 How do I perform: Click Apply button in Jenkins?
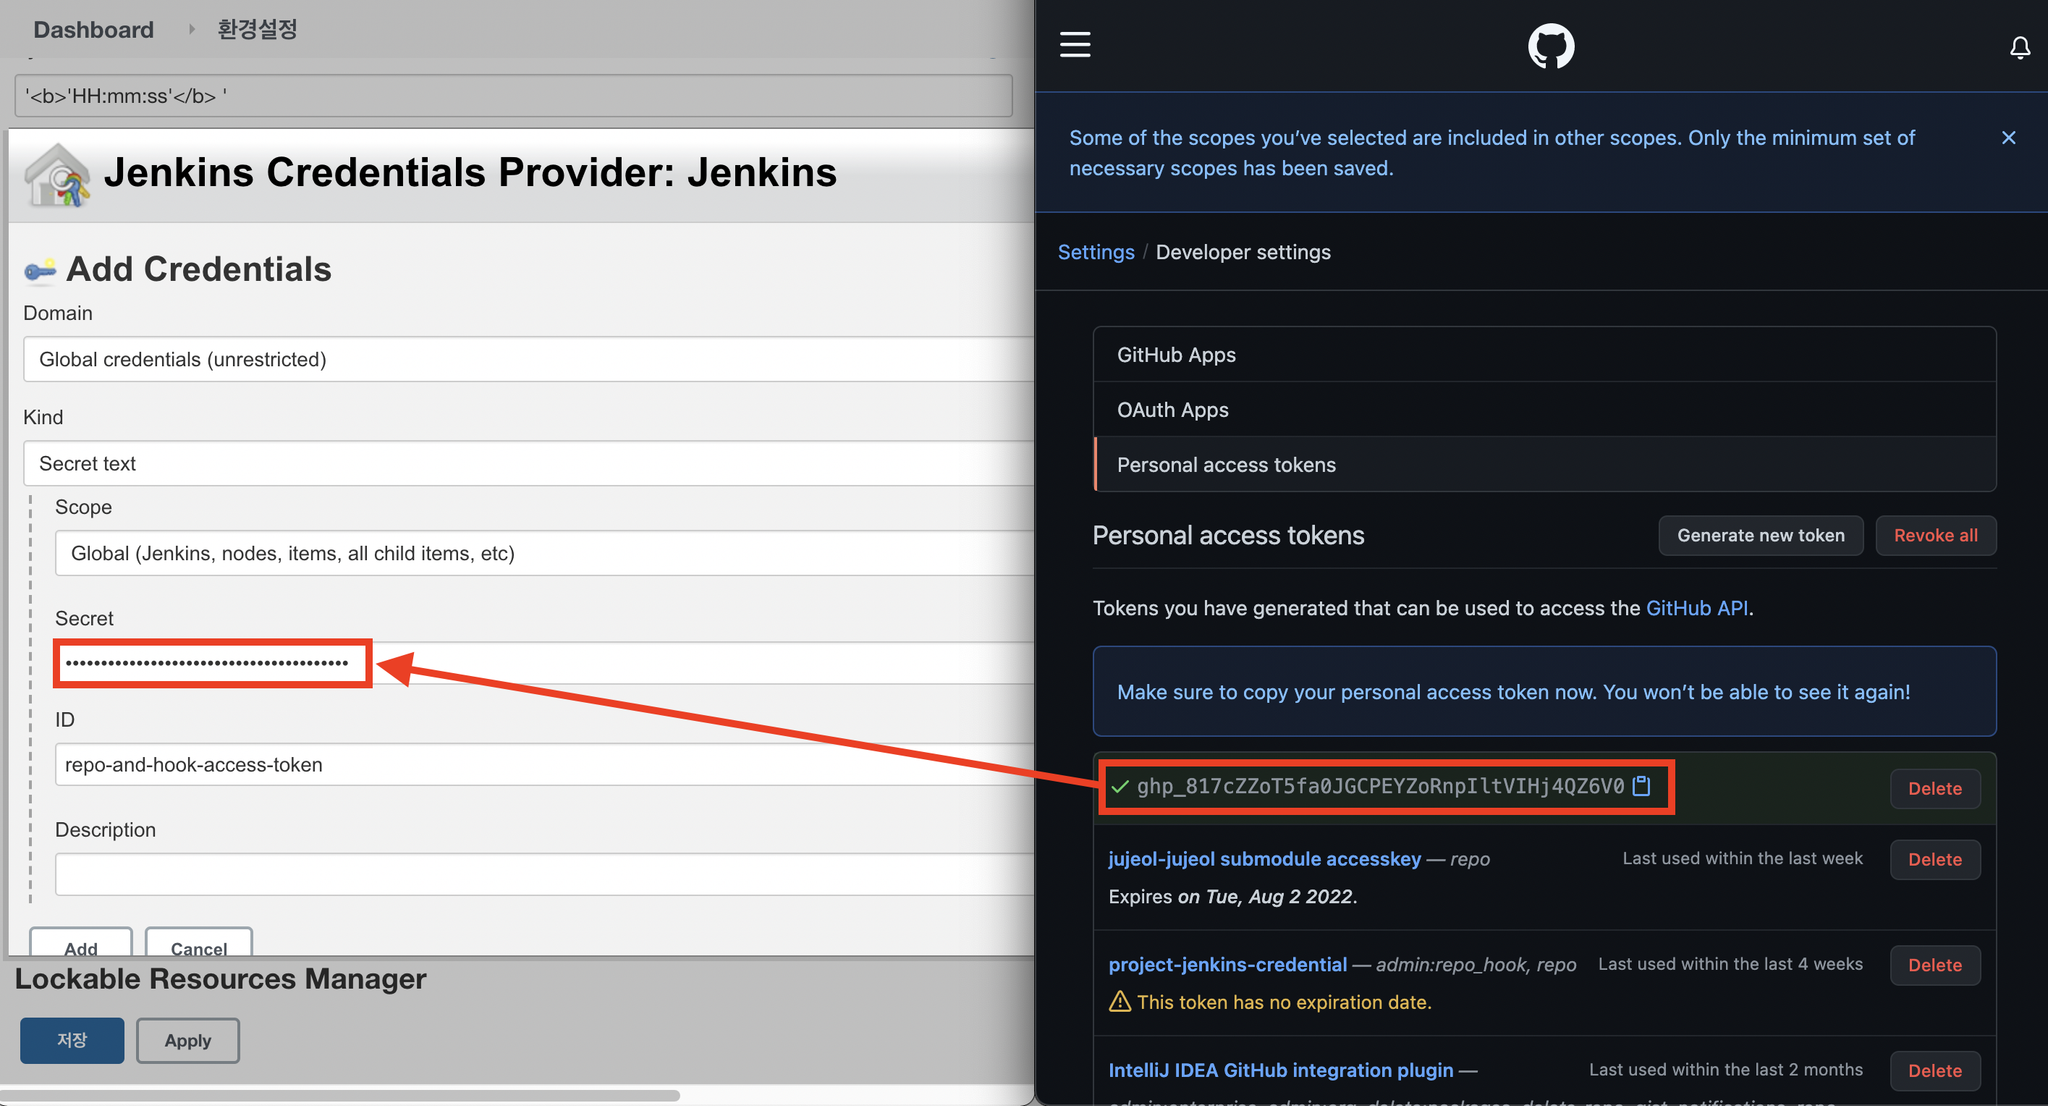[188, 1040]
